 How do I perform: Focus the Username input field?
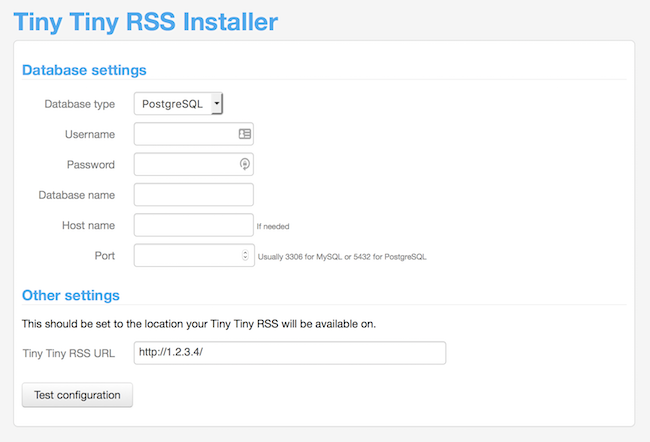(185, 134)
